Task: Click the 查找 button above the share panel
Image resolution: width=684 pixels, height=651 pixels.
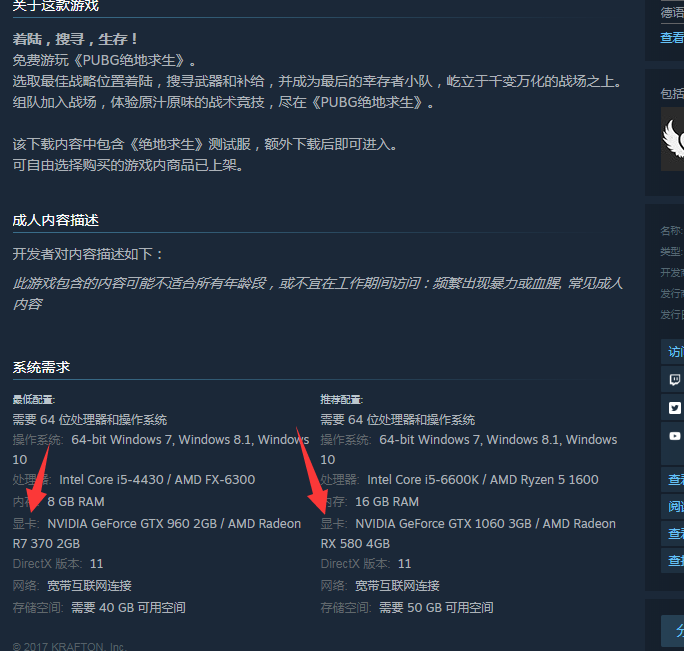Action: [x=673, y=560]
